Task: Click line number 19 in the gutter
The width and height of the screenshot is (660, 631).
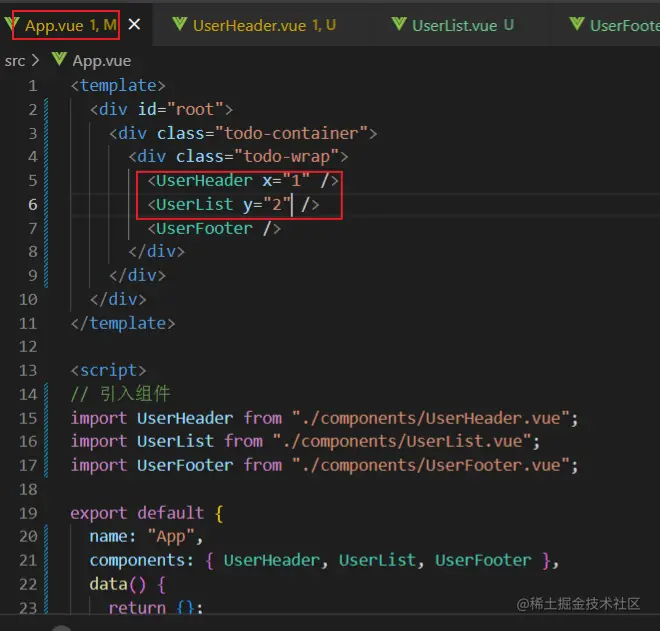Action: click(x=28, y=513)
